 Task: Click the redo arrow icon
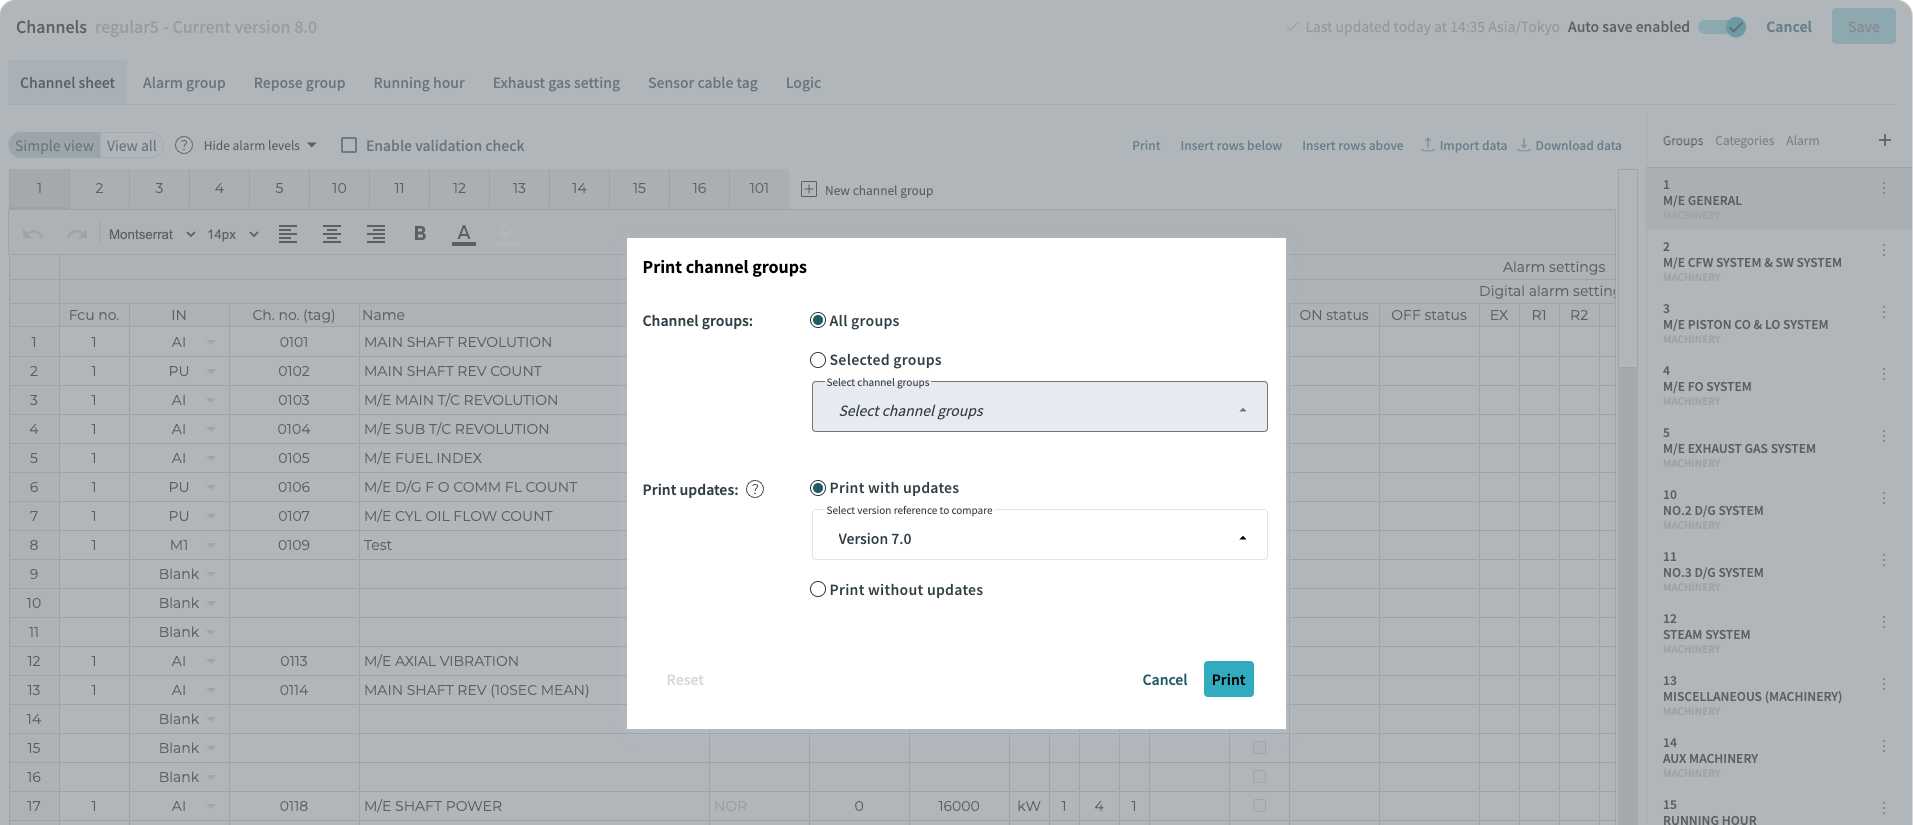(x=77, y=234)
